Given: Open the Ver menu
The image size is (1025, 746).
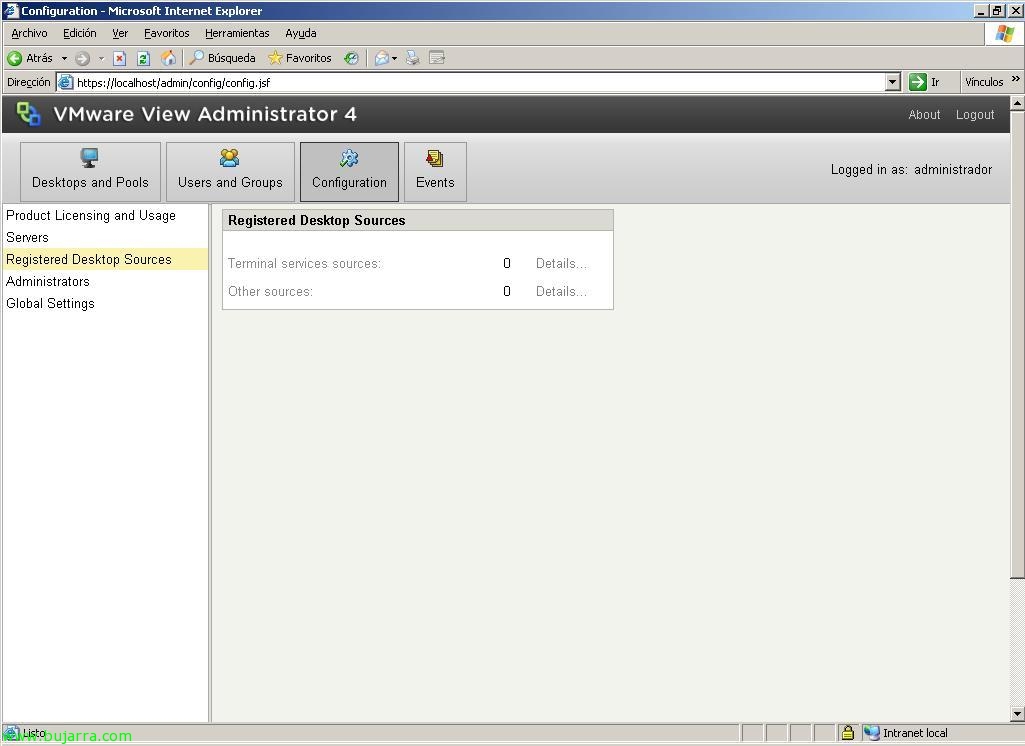Looking at the screenshot, I should point(120,33).
